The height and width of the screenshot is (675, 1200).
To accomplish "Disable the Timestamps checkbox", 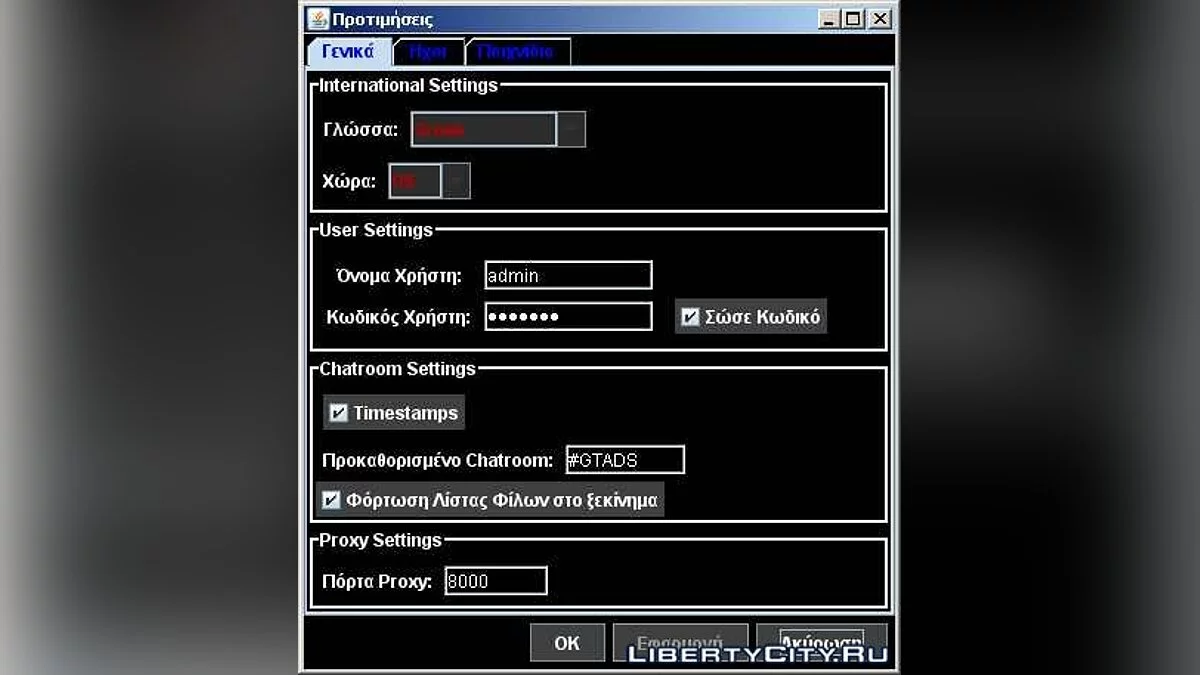I will pos(338,413).
